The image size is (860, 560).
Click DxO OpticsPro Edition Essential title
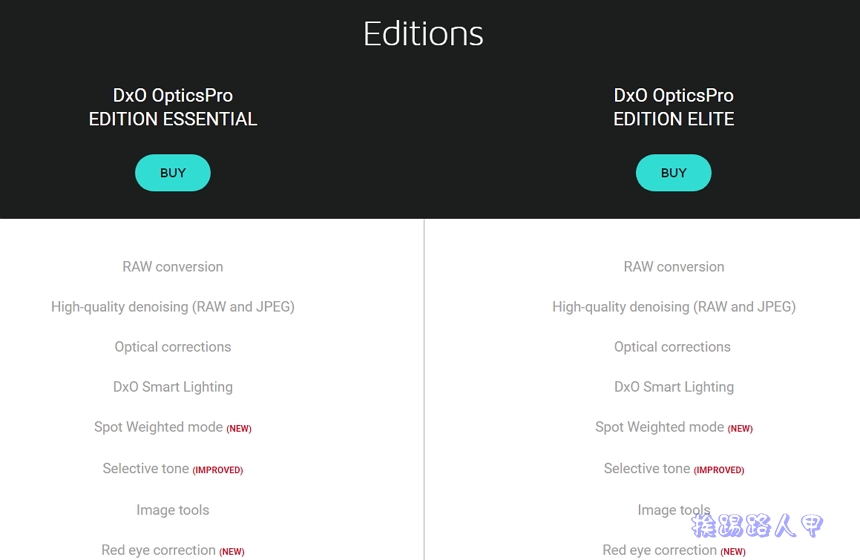(173, 107)
